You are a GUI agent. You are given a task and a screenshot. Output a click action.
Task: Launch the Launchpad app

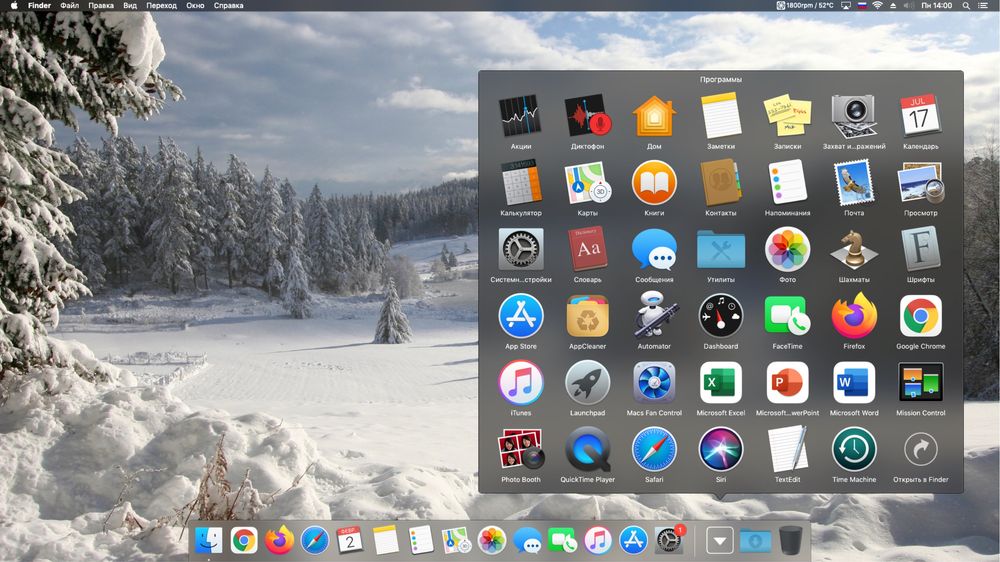coord(587,383)
